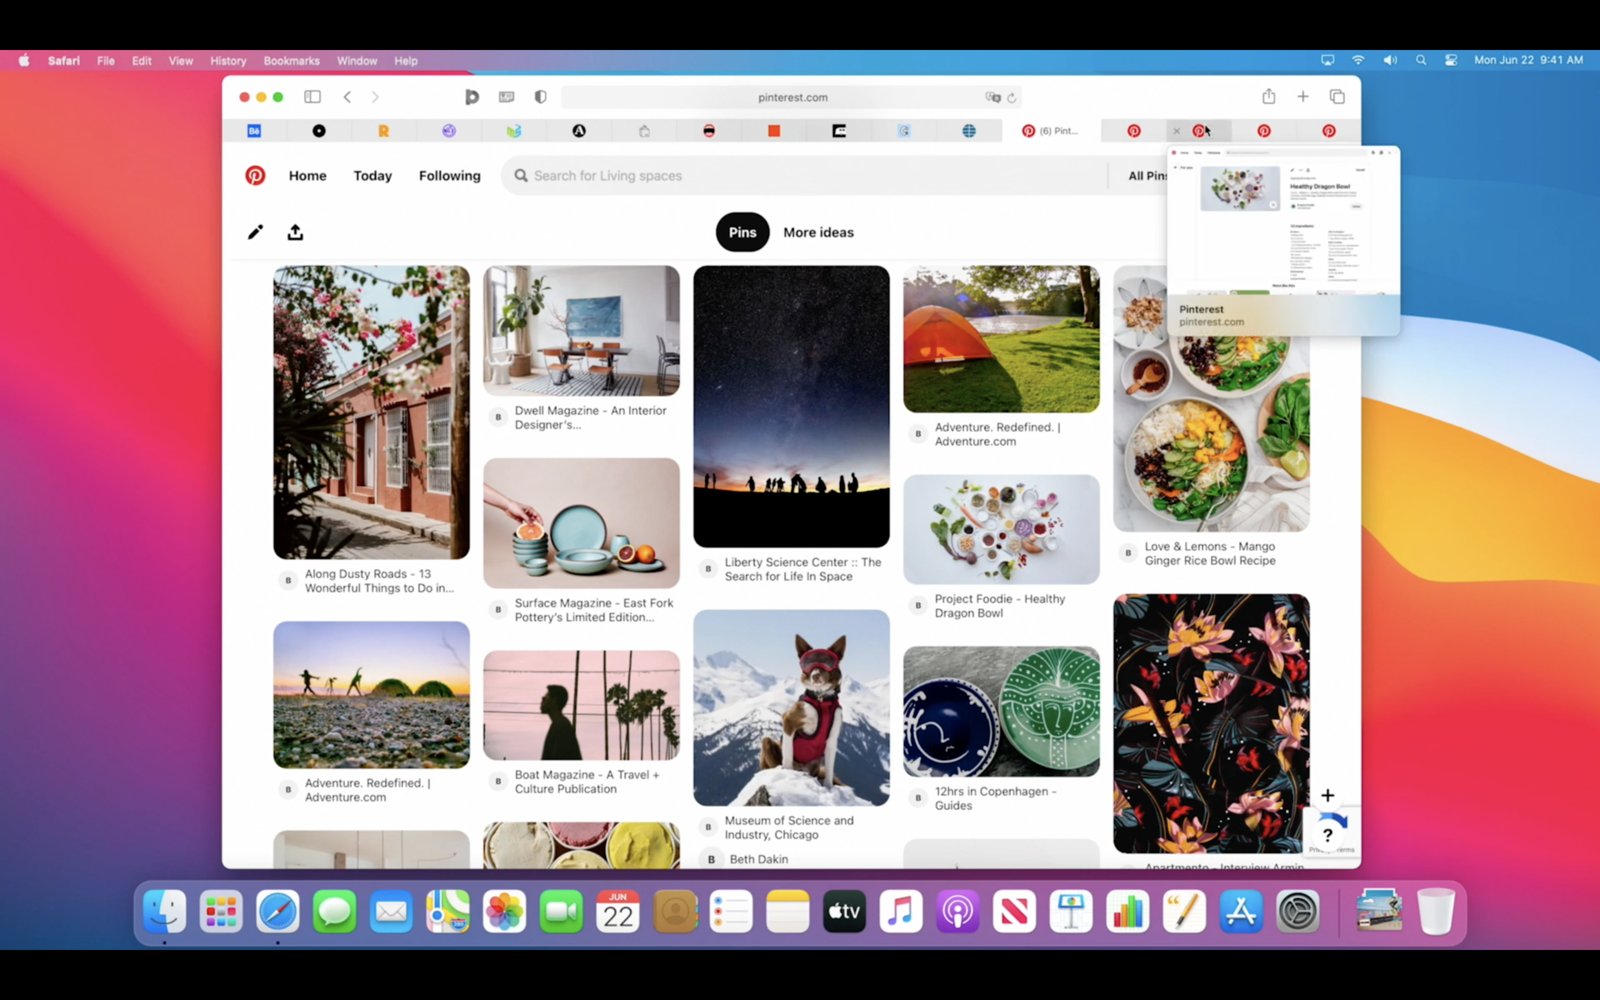Switch to the "(6) Pint..." tab

(1050, 131)
